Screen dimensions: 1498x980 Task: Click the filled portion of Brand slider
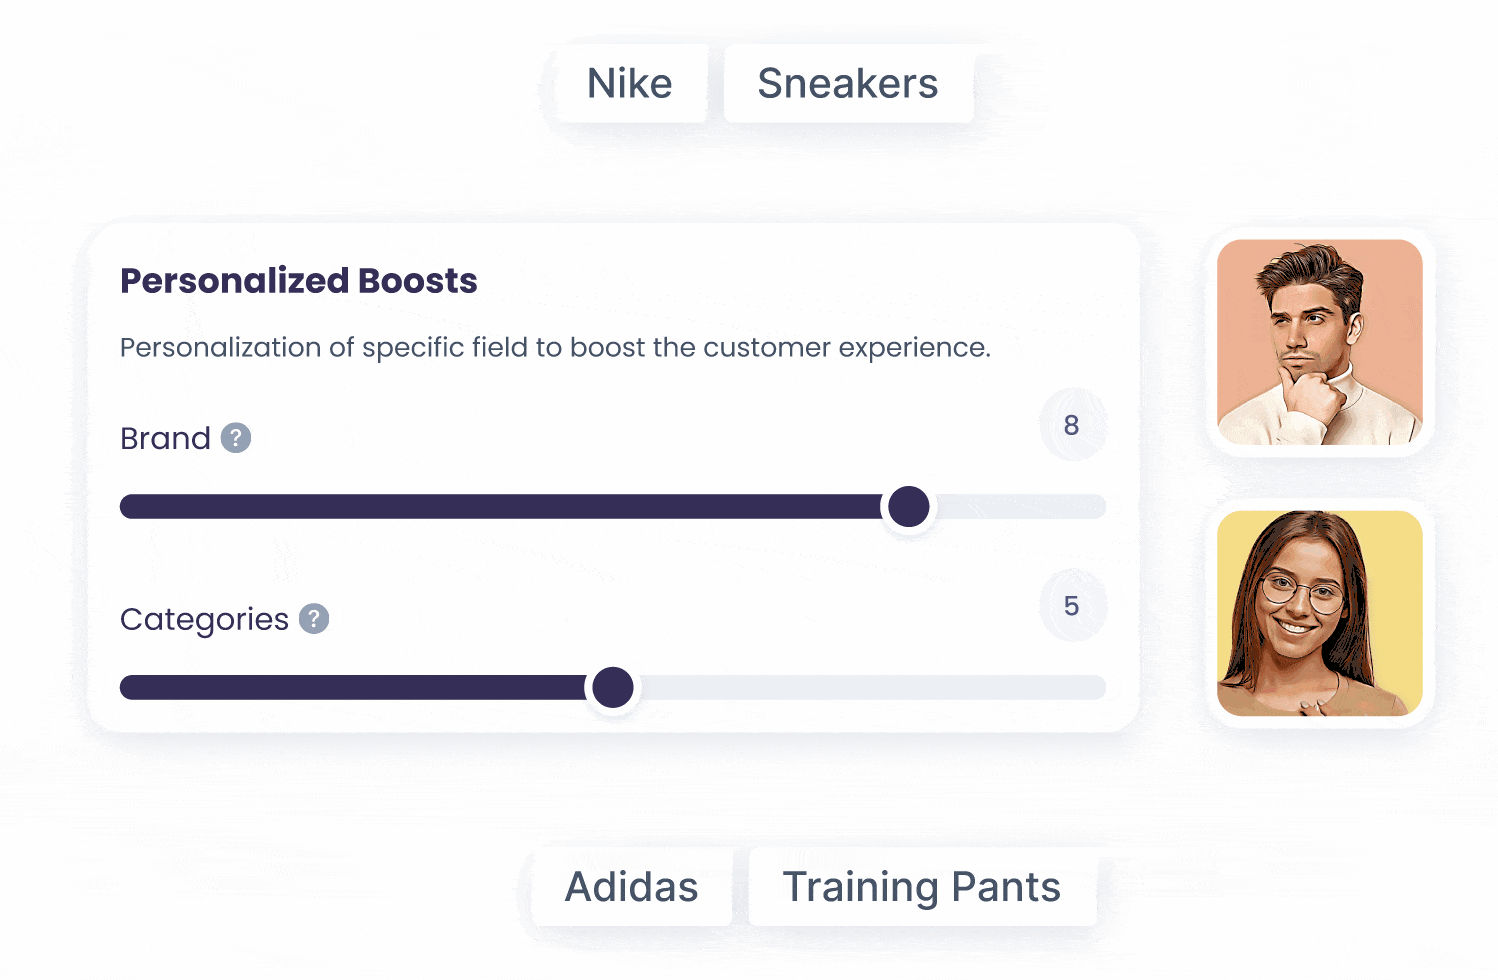(500, 507)
